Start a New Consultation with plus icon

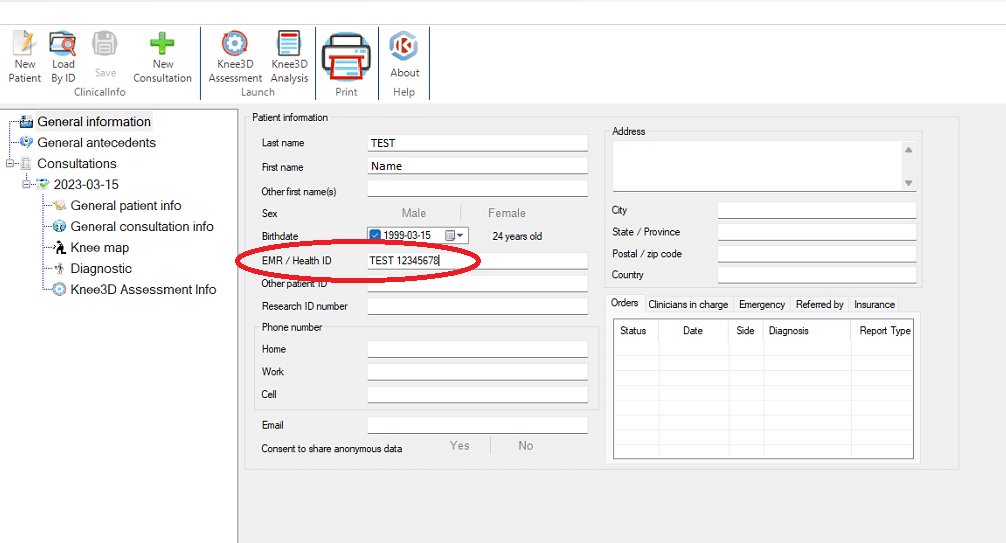click(162, 56)
